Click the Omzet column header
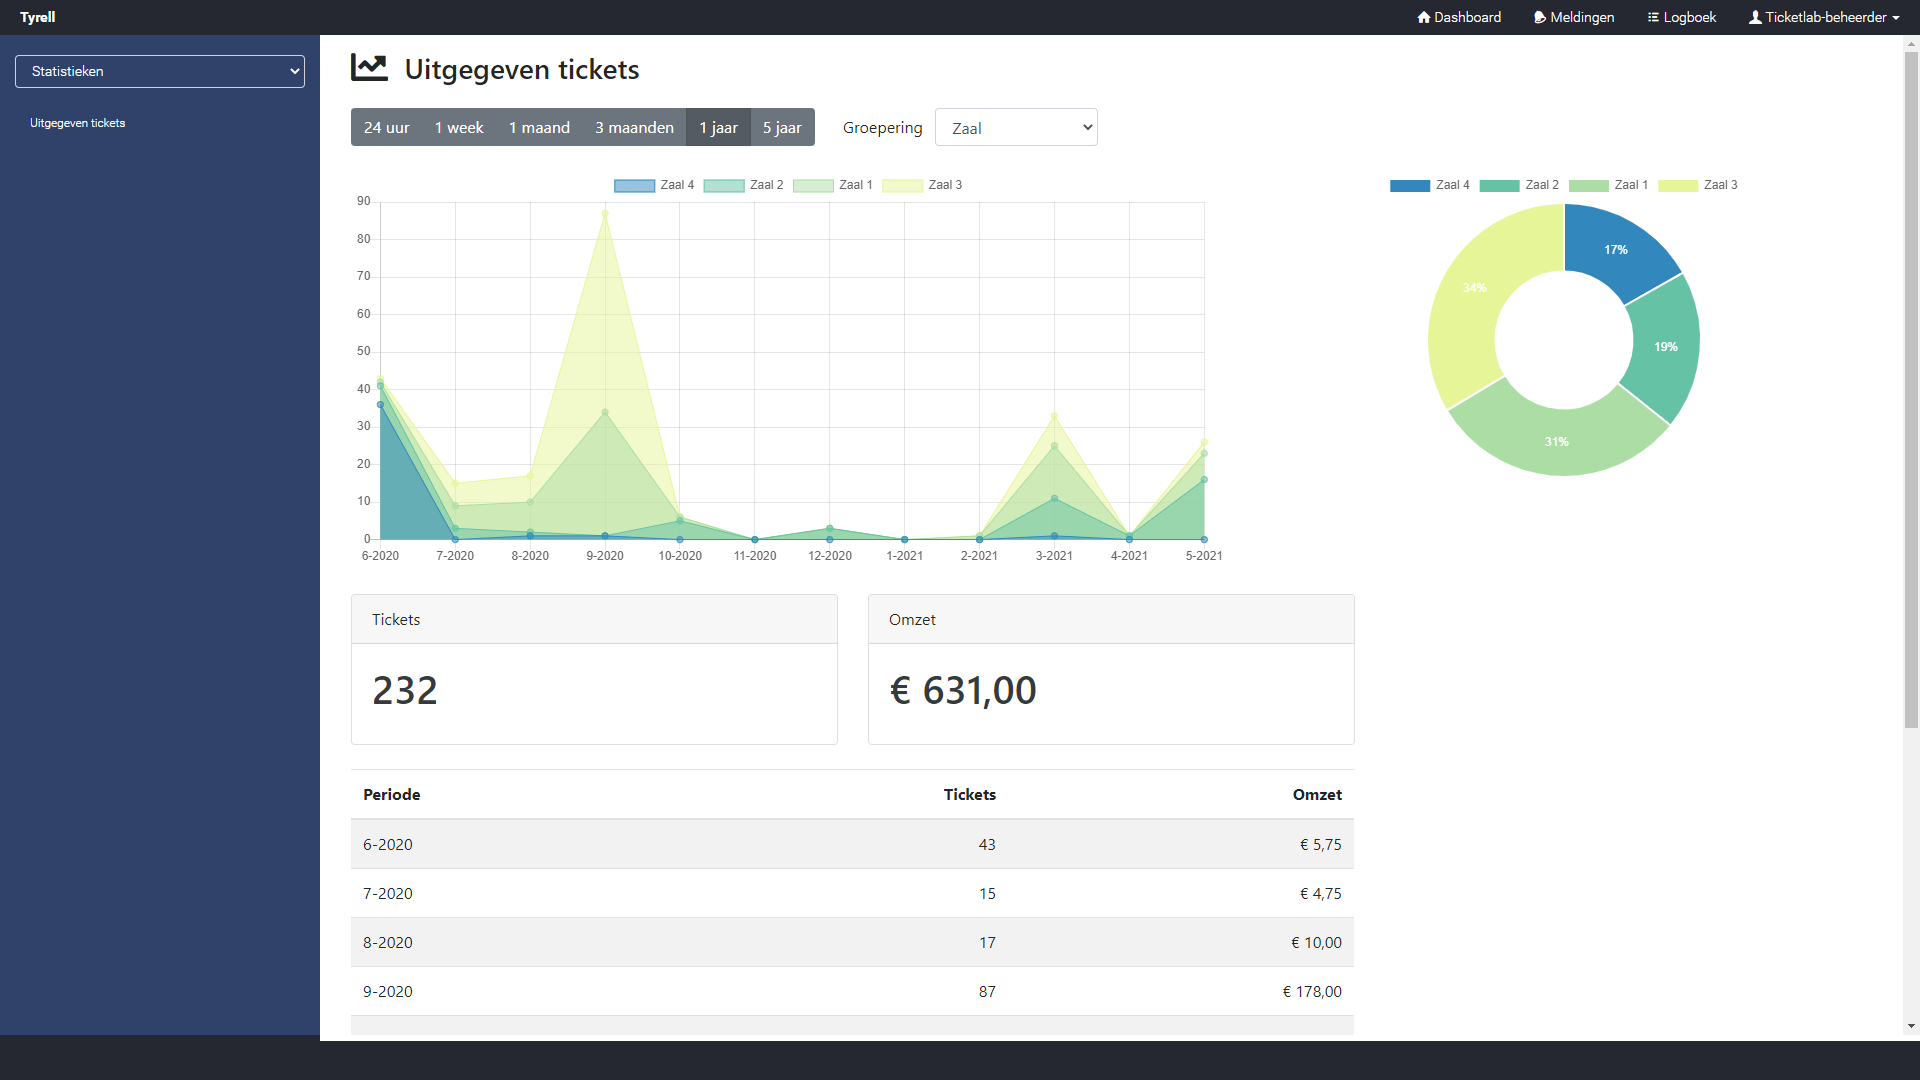This screenshot has height=1080, width=1920. [1317, 794]
